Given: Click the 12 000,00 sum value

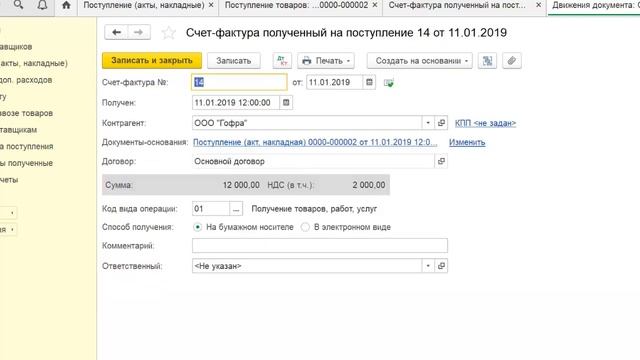Looking at the screenshot, I should 241,185.
